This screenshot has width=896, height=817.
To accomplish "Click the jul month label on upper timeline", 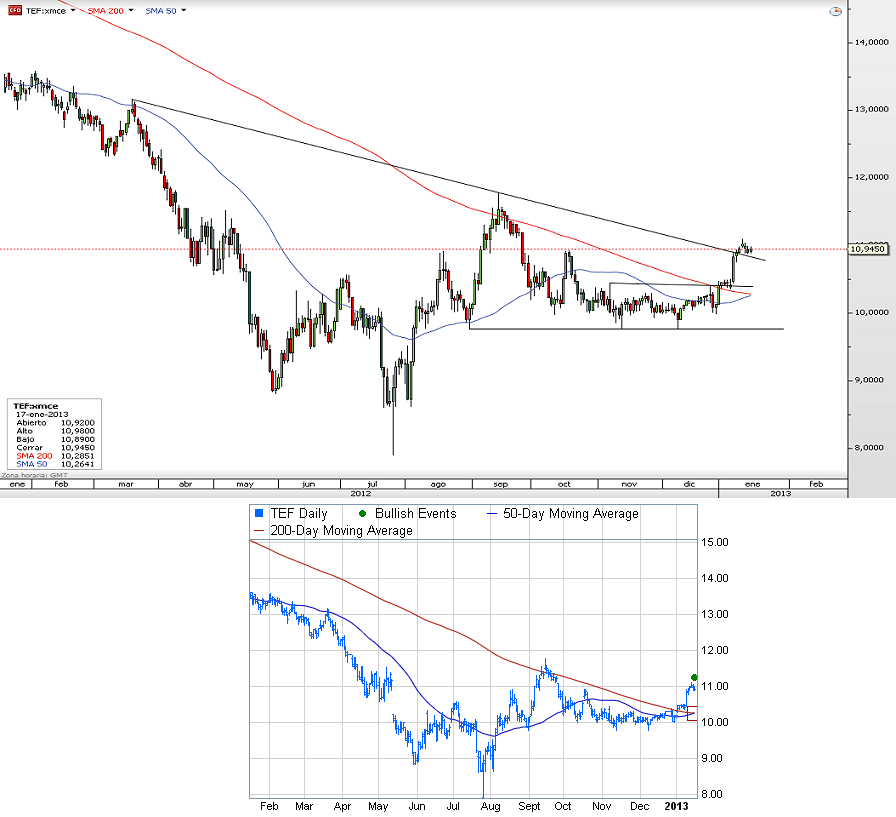I will pos(372,484).
